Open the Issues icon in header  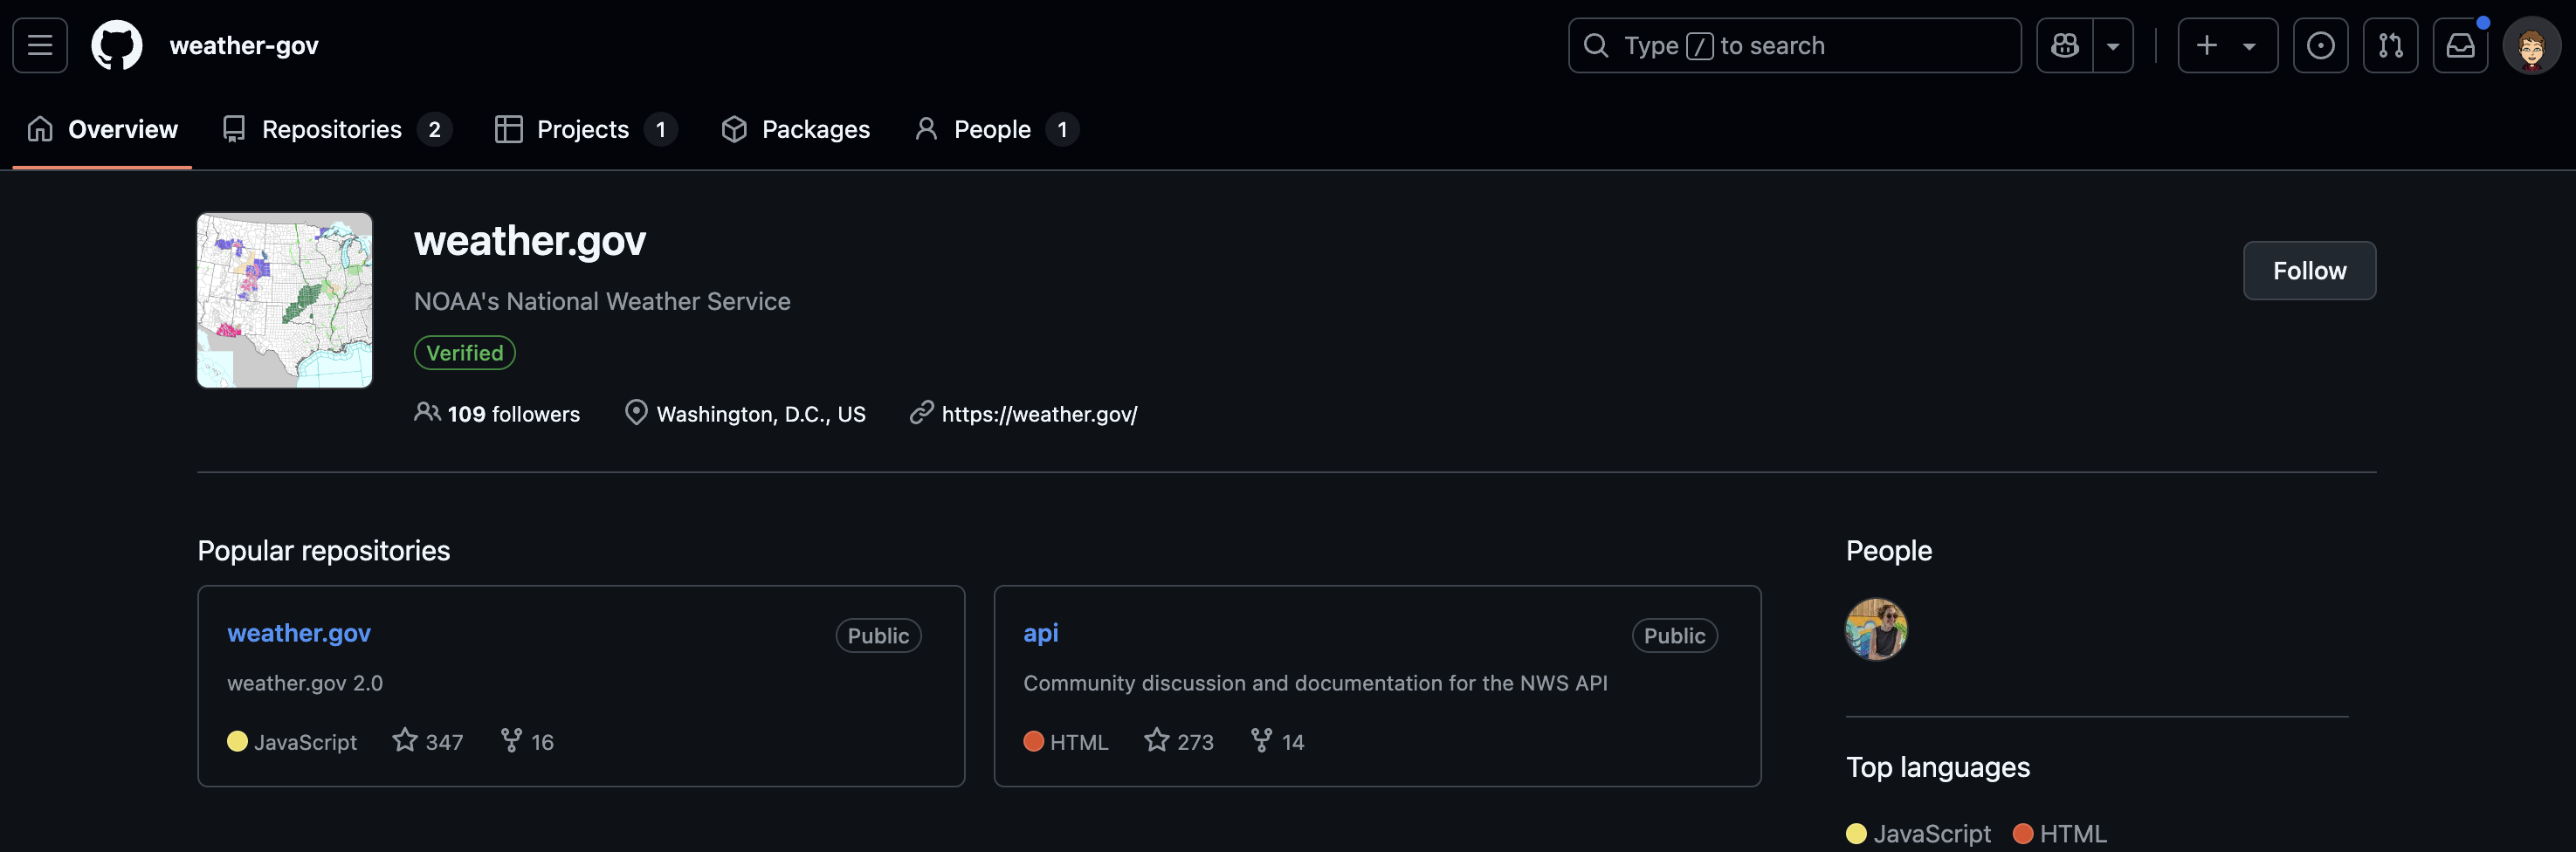tap(2320, 45)
